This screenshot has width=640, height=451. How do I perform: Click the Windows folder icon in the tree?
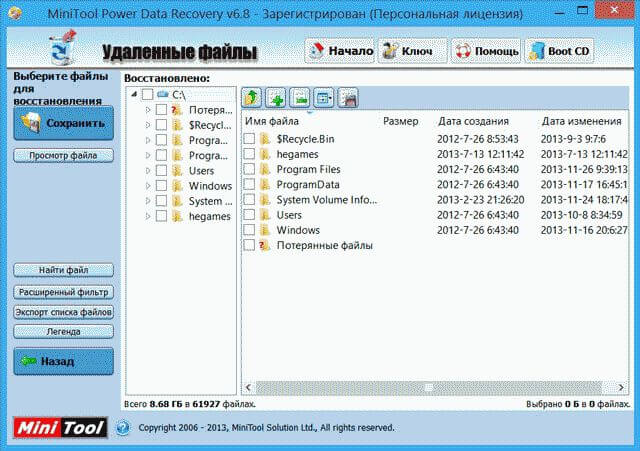coord(177,186)
